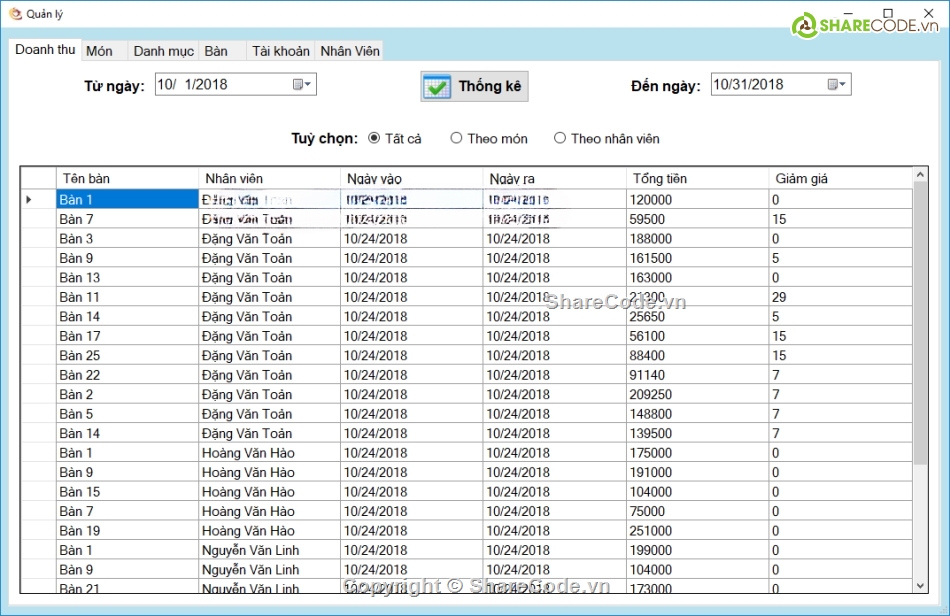The height and width of the screenshot is (616, 950).
Task: Select the Bàn 25 table cell
Action: pyautogui.click(x=127, y=356)
